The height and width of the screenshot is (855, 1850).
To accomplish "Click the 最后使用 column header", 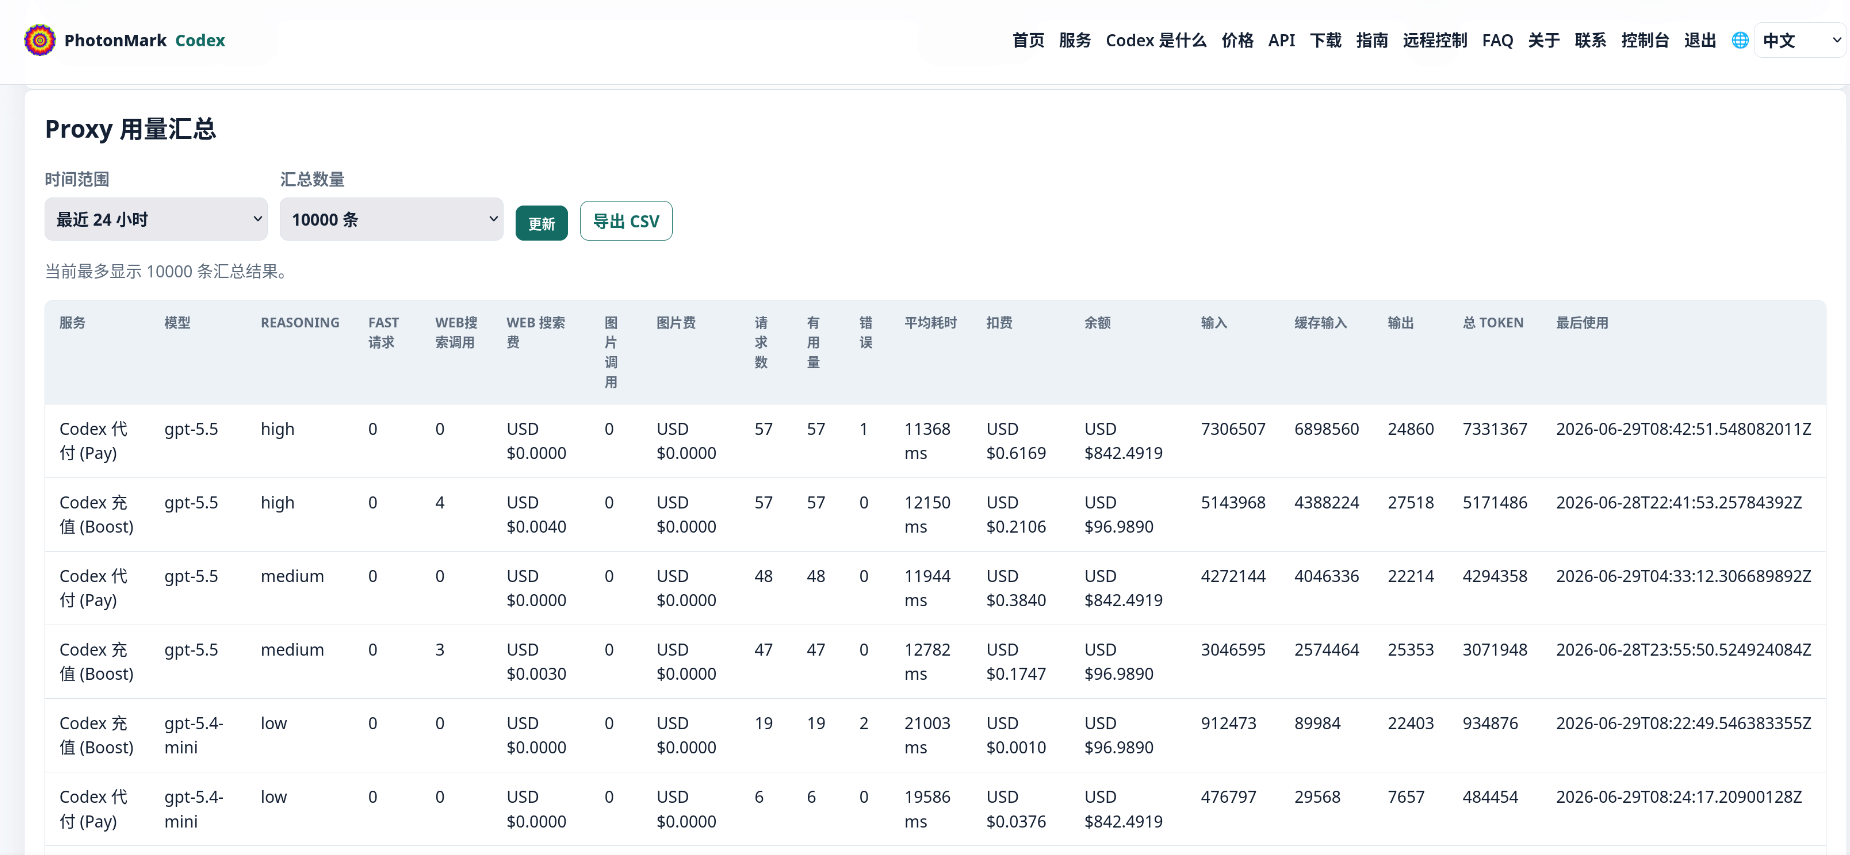I will tap(1582, 323).
